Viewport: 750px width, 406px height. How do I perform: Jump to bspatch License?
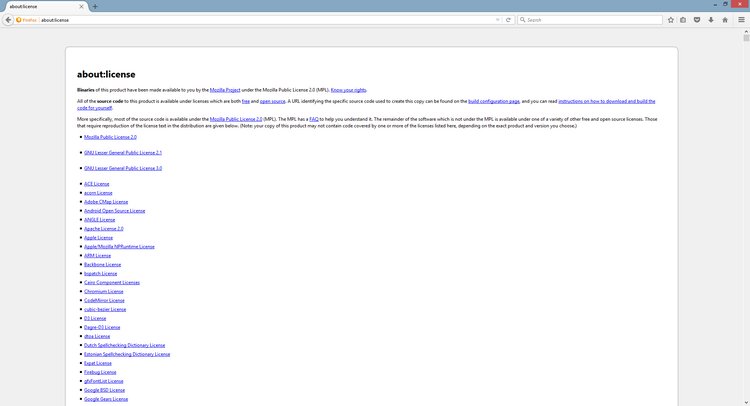click(x=100, y=274)
